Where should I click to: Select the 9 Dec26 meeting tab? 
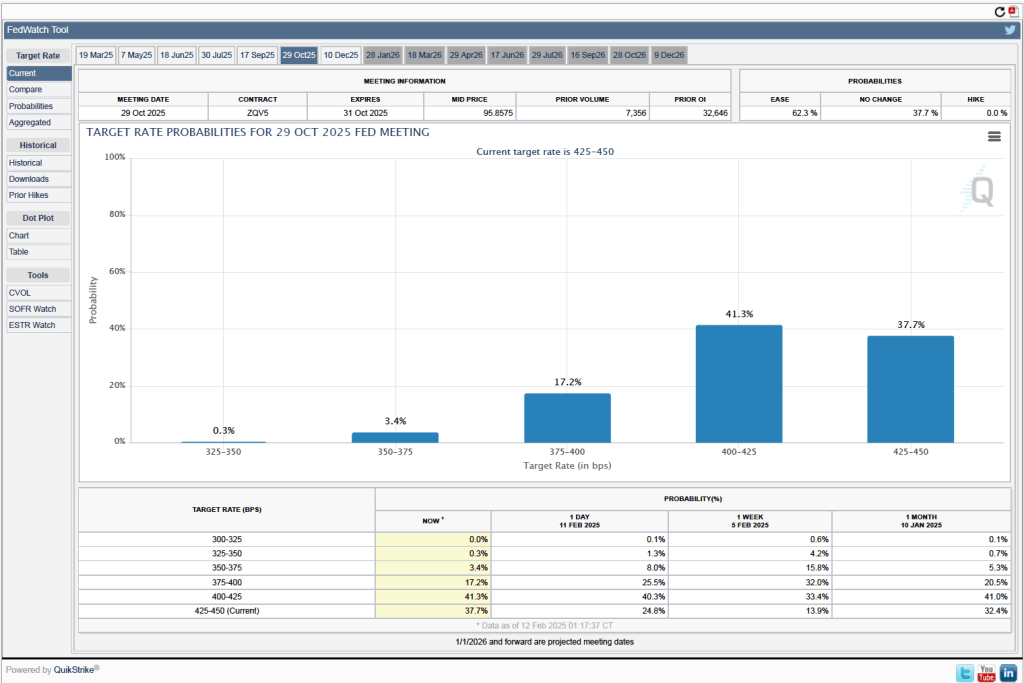point(669,55)
